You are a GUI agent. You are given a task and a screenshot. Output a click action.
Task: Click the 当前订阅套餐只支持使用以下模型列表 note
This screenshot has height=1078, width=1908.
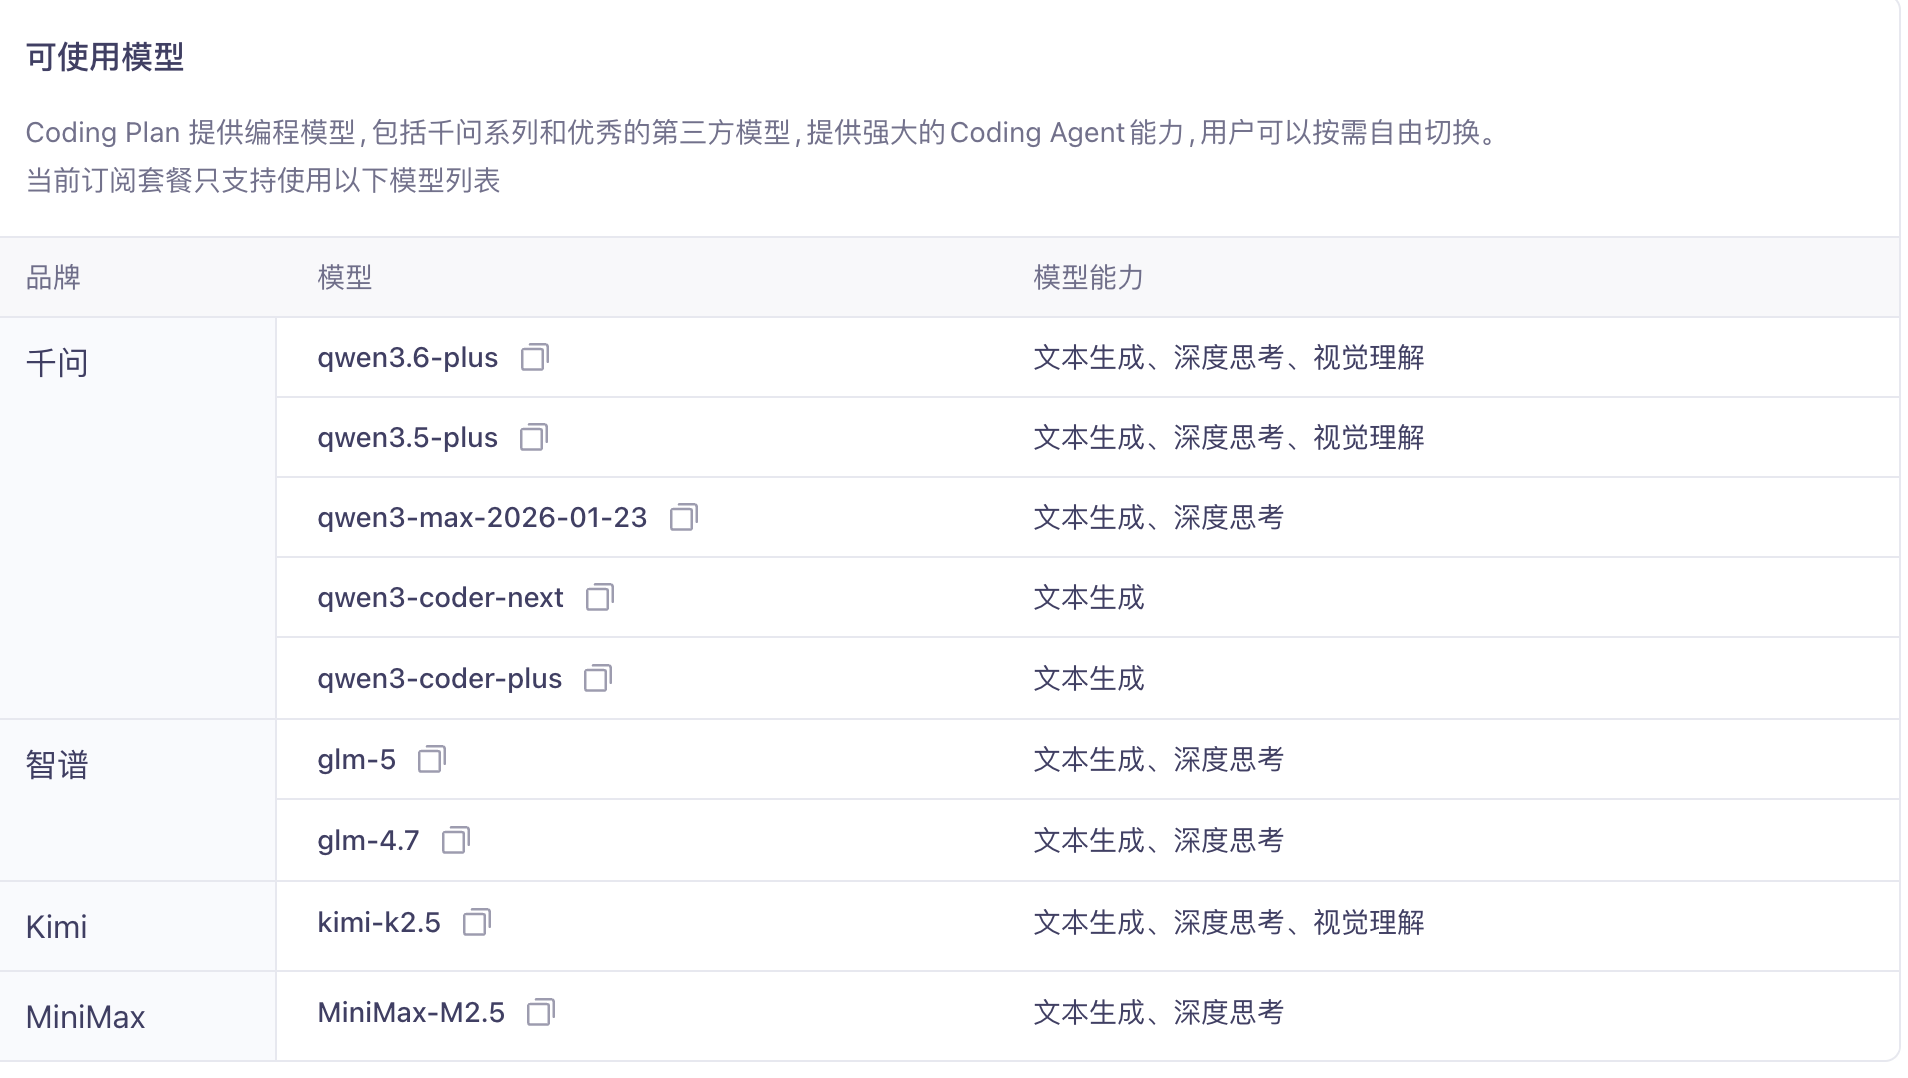pyautogui.click(x=263, y=180)
